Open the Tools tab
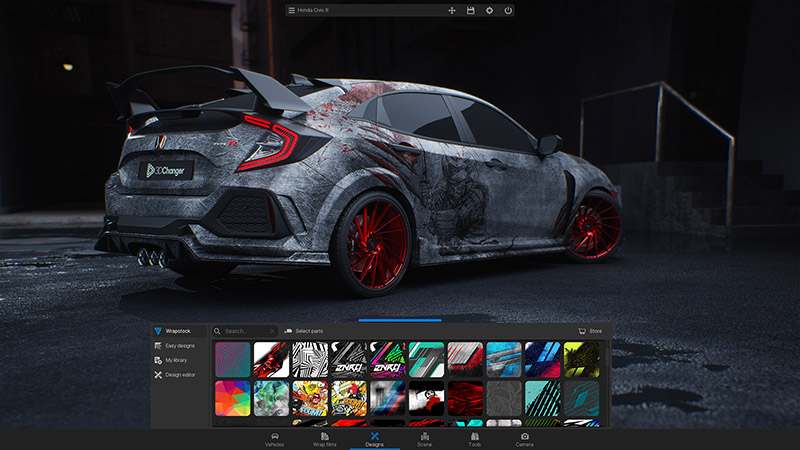 (475, 439)
